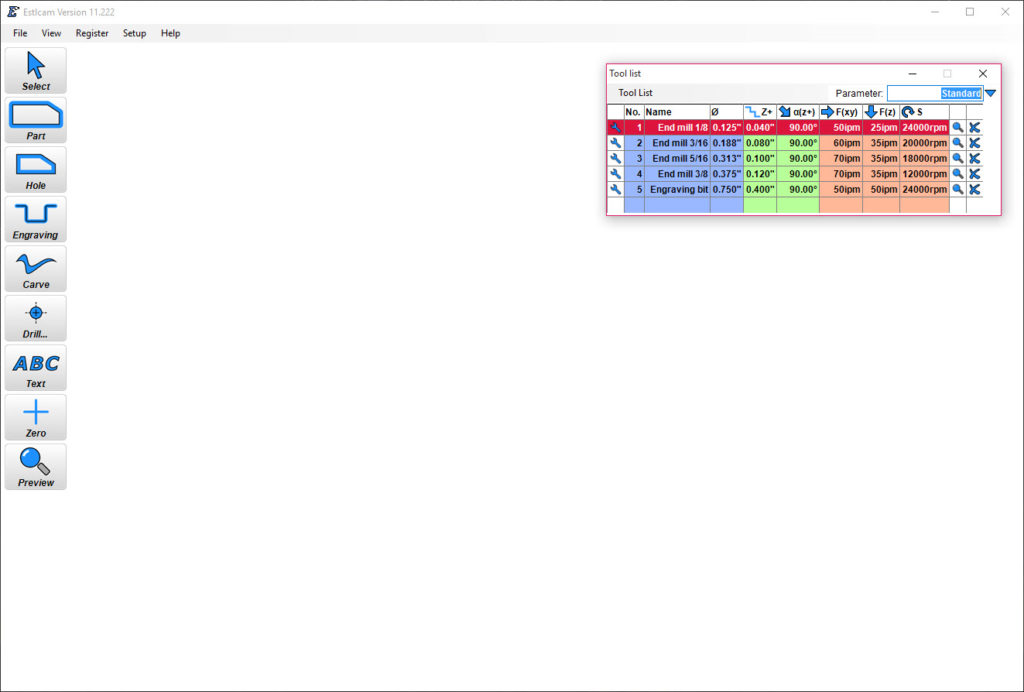The image size is (1024, 692).
Task: Click magnifier icon for Engraving bit
Action: [x=957, y=189]
